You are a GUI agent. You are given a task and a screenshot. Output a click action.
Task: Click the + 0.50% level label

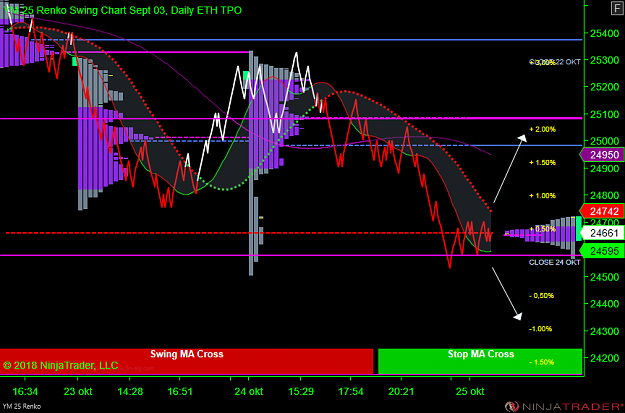[x=542, y=229]
